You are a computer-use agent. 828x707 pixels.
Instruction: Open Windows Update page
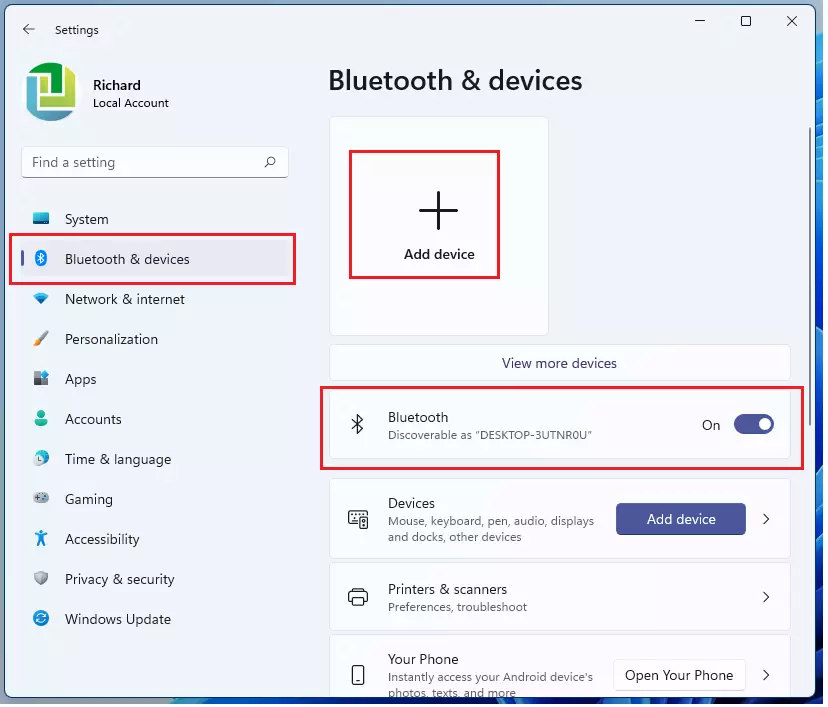[x=155, y=620]
